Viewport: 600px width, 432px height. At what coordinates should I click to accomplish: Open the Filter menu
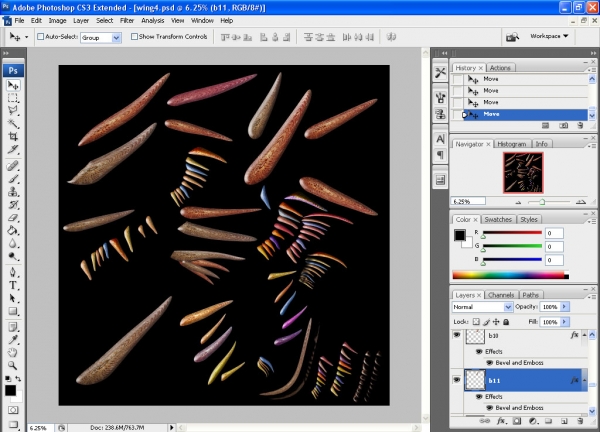127,21
